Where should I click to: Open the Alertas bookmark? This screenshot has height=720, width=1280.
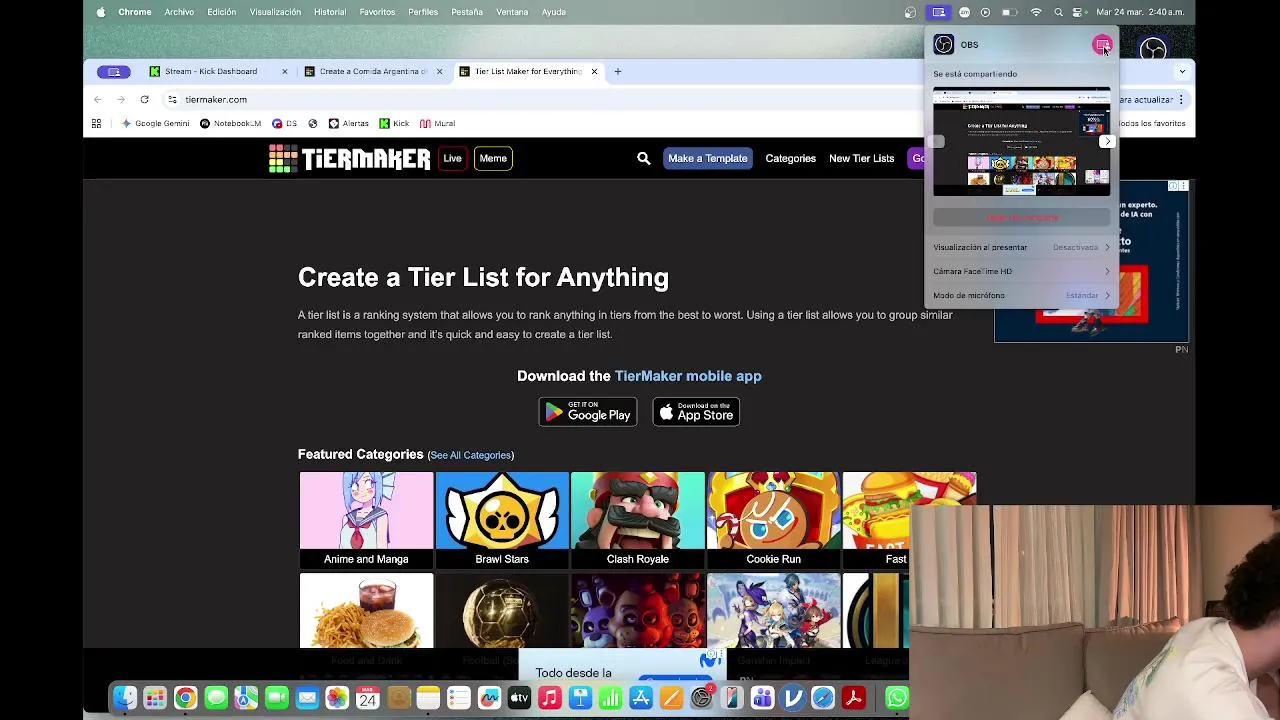pos(348,123)
